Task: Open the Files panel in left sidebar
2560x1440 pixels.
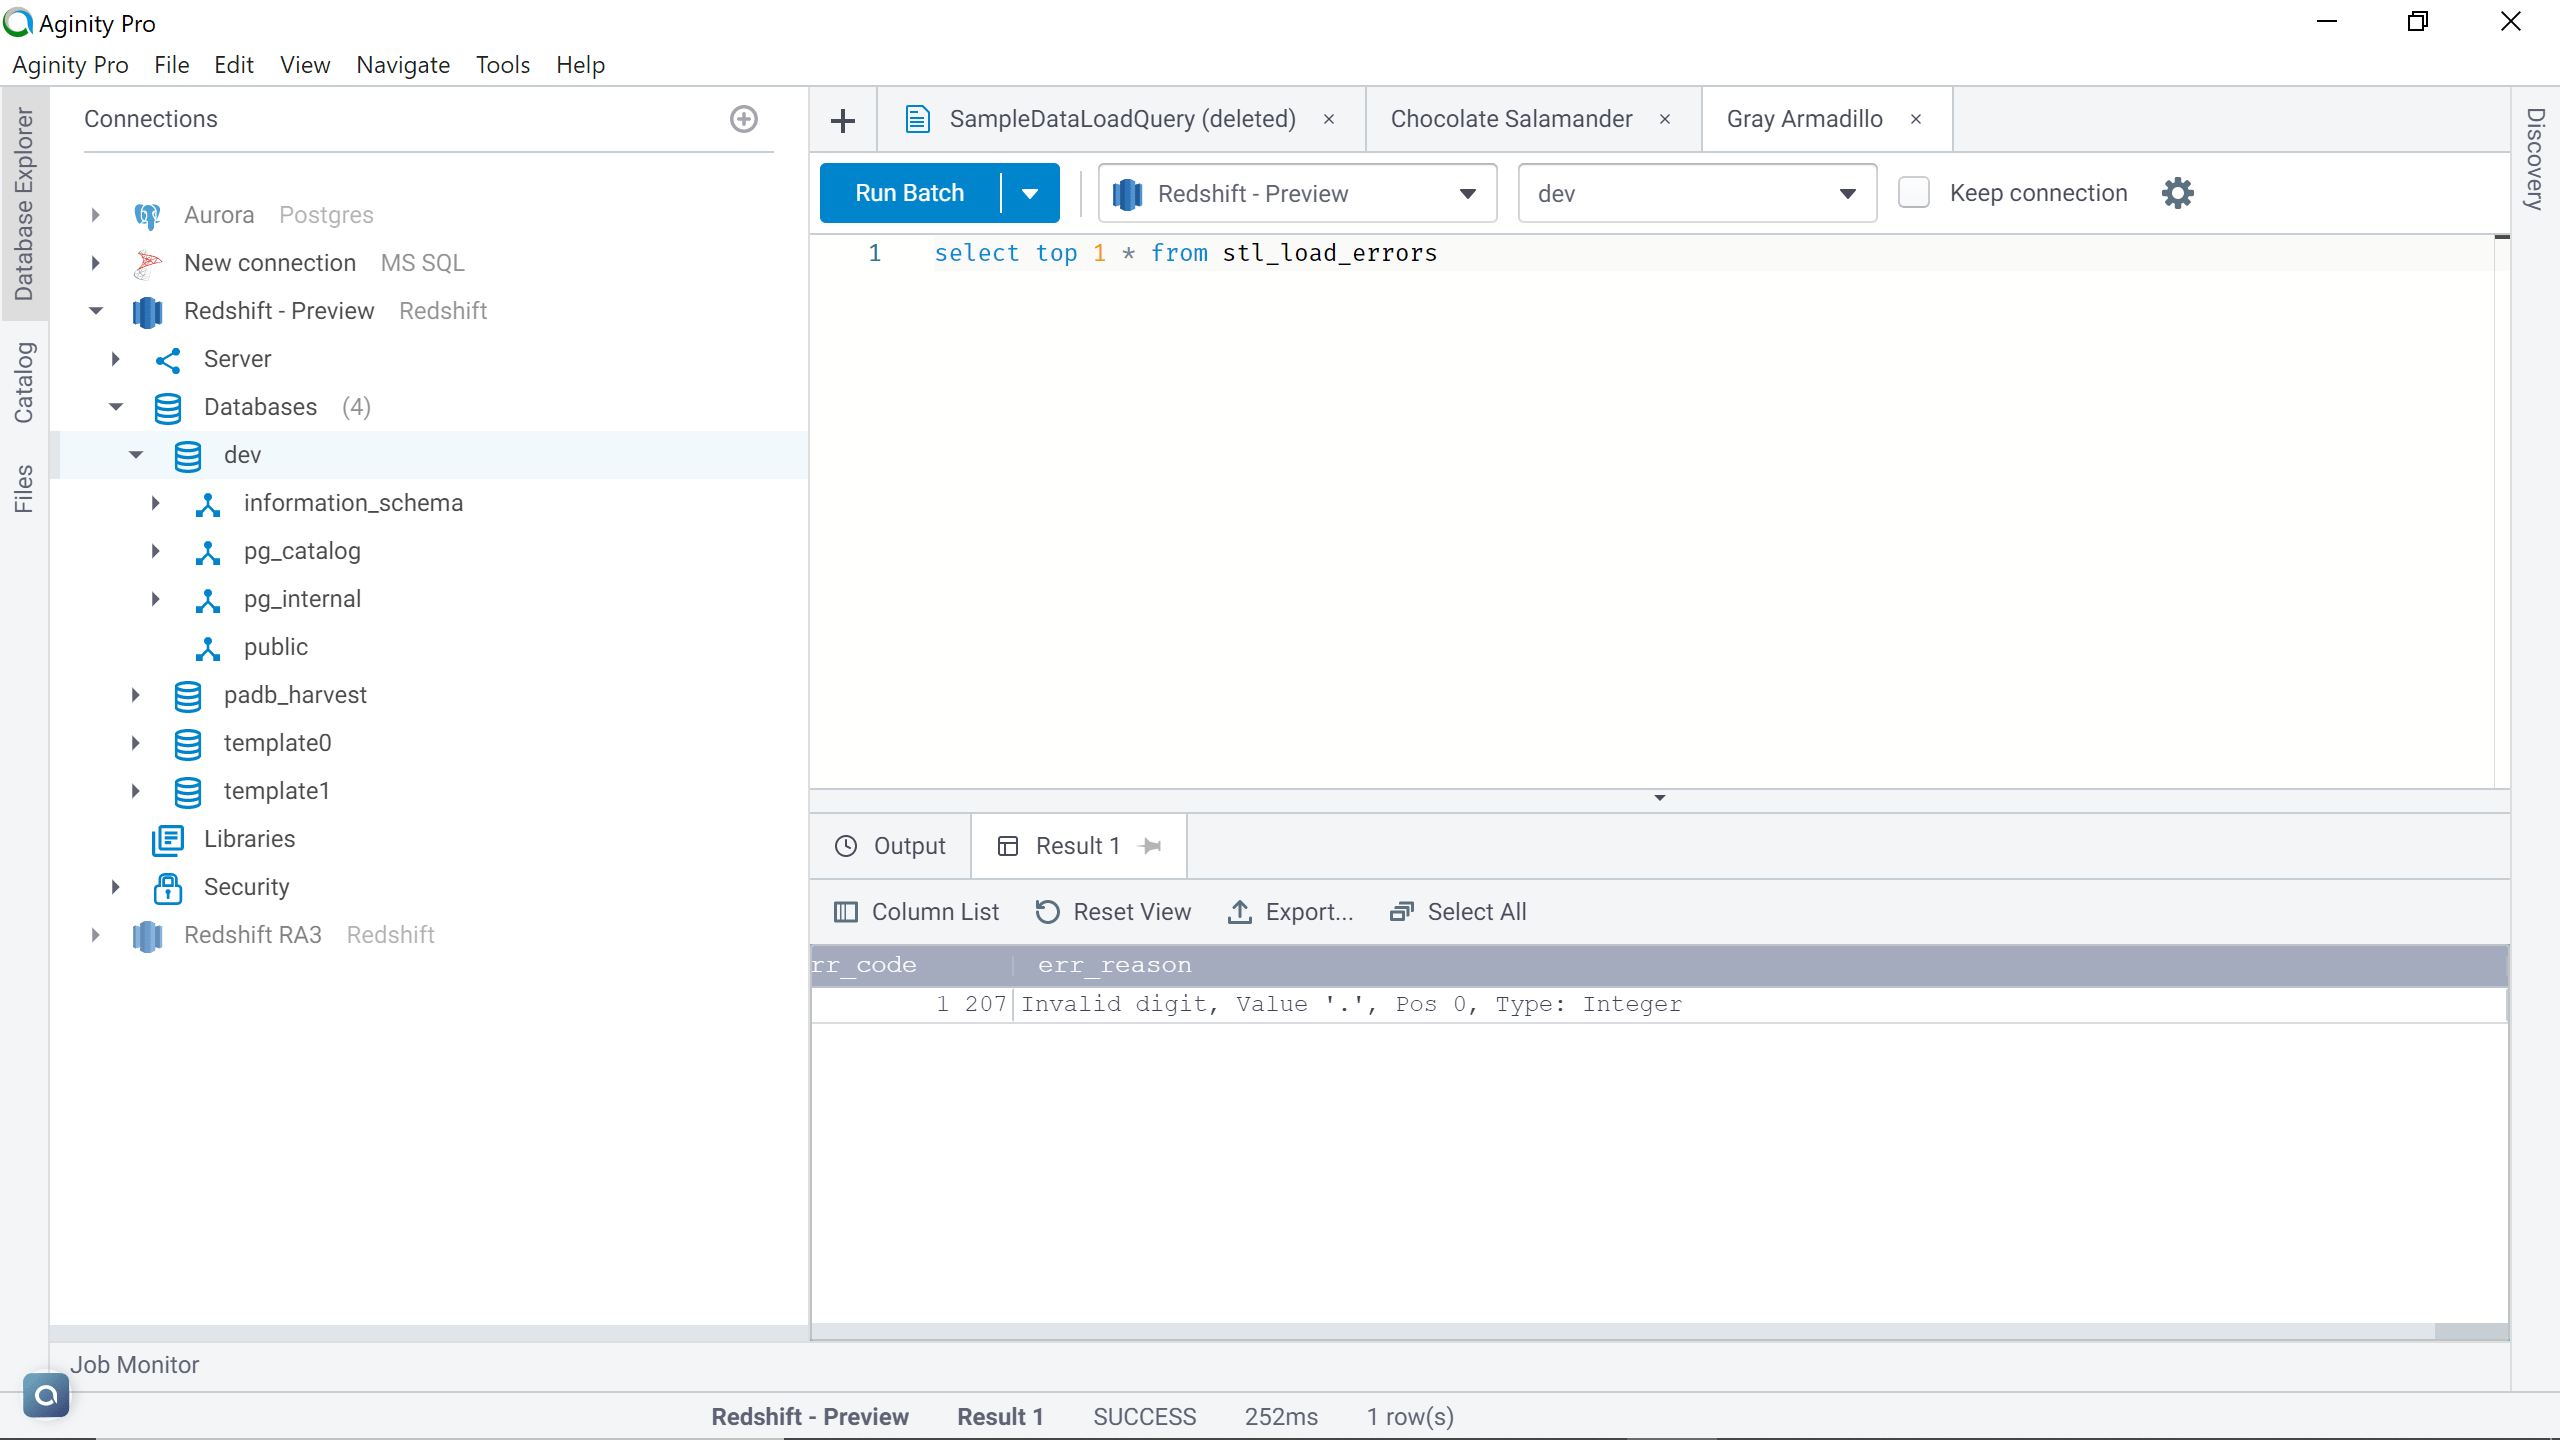Action: coord(25,484)
